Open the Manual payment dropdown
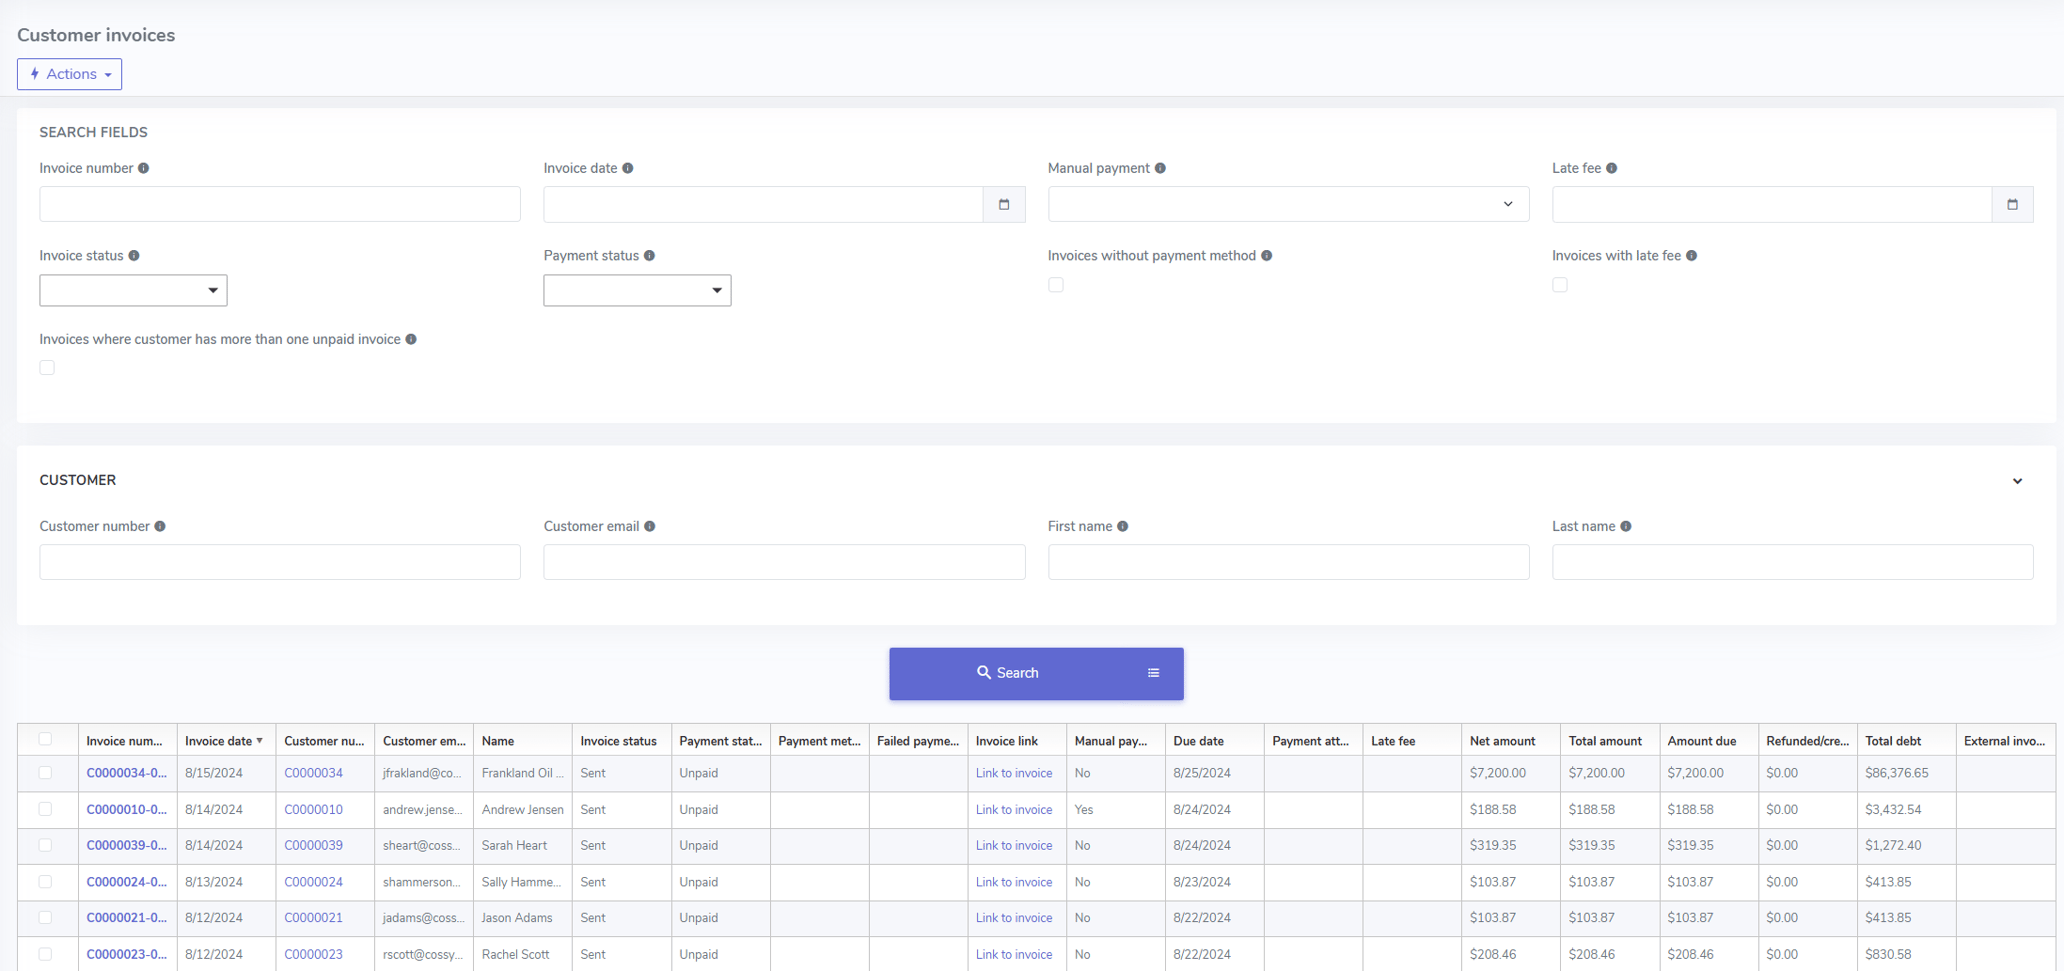The width and height of the screenshot is (2064, 971). point(1288,204)
